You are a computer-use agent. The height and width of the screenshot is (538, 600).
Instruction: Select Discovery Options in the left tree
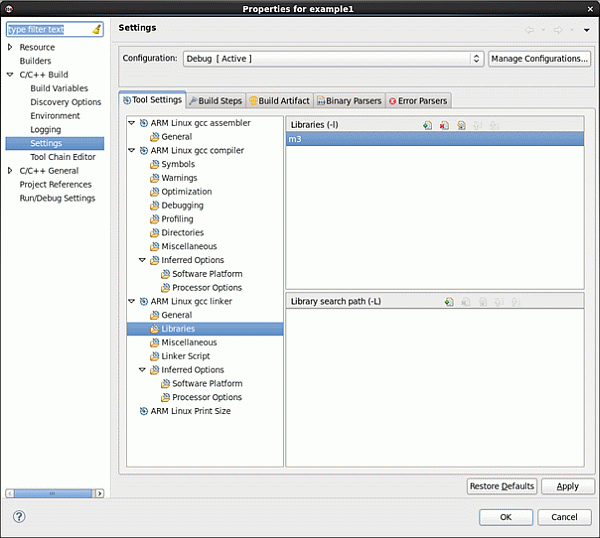pos(65,102)
